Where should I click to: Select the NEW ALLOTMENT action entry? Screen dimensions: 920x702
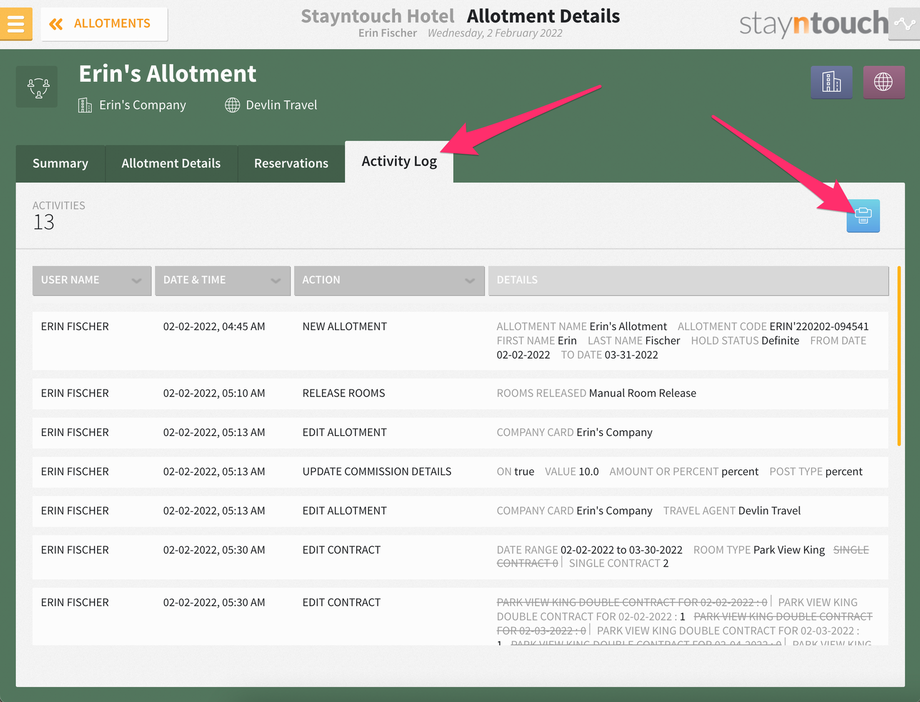[344, 326]
